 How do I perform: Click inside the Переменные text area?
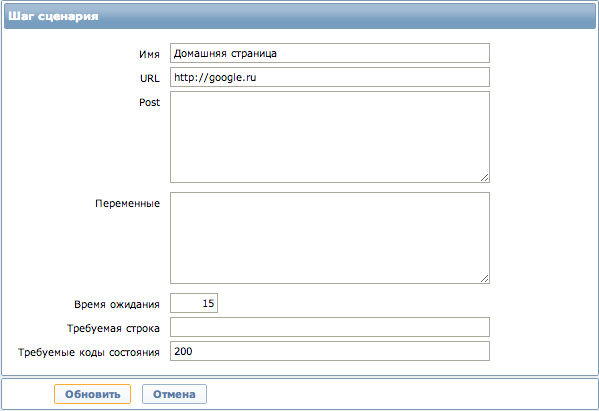tap(330, 238)
